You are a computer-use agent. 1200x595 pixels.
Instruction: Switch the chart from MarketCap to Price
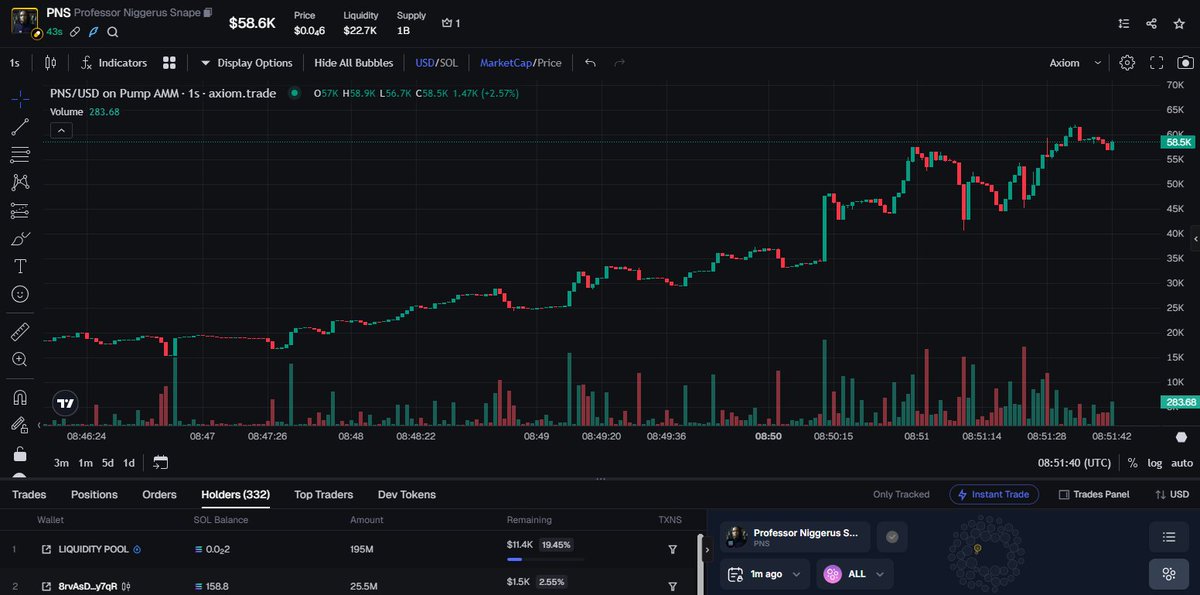point(550,62)
